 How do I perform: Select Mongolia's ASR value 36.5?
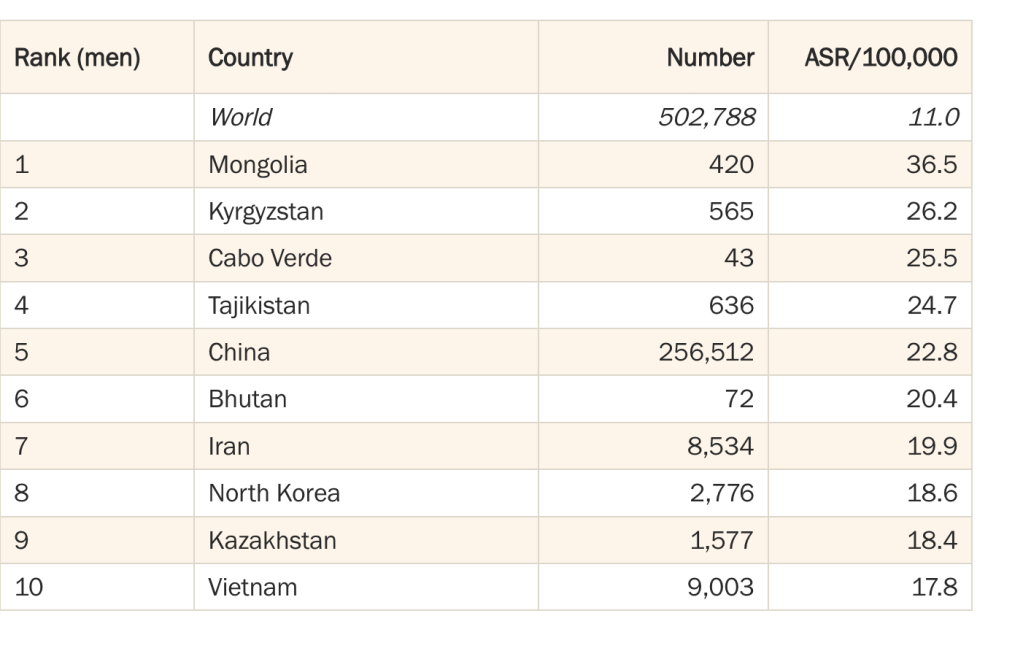[932, 165]
